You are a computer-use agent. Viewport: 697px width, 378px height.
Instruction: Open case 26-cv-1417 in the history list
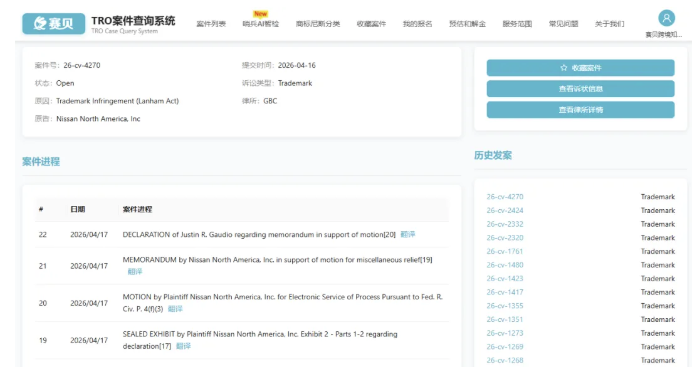505,292
